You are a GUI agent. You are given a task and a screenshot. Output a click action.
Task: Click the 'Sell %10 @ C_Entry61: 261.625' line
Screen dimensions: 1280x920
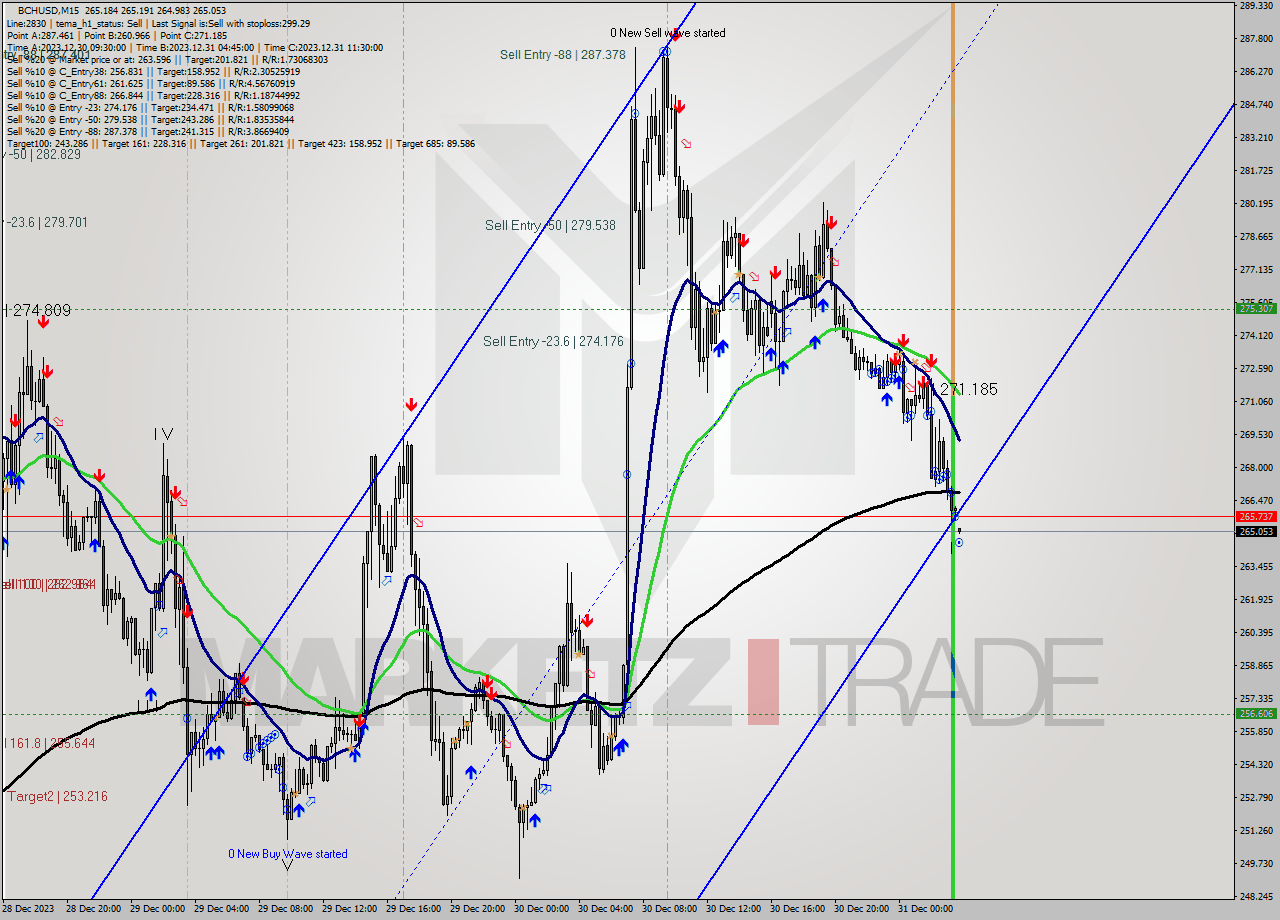[150, 83]
